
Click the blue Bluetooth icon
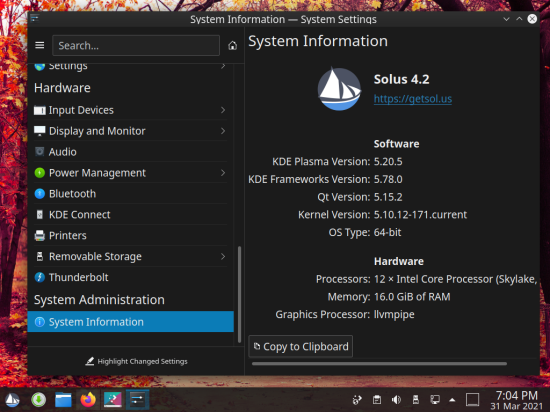click(40, 194)
